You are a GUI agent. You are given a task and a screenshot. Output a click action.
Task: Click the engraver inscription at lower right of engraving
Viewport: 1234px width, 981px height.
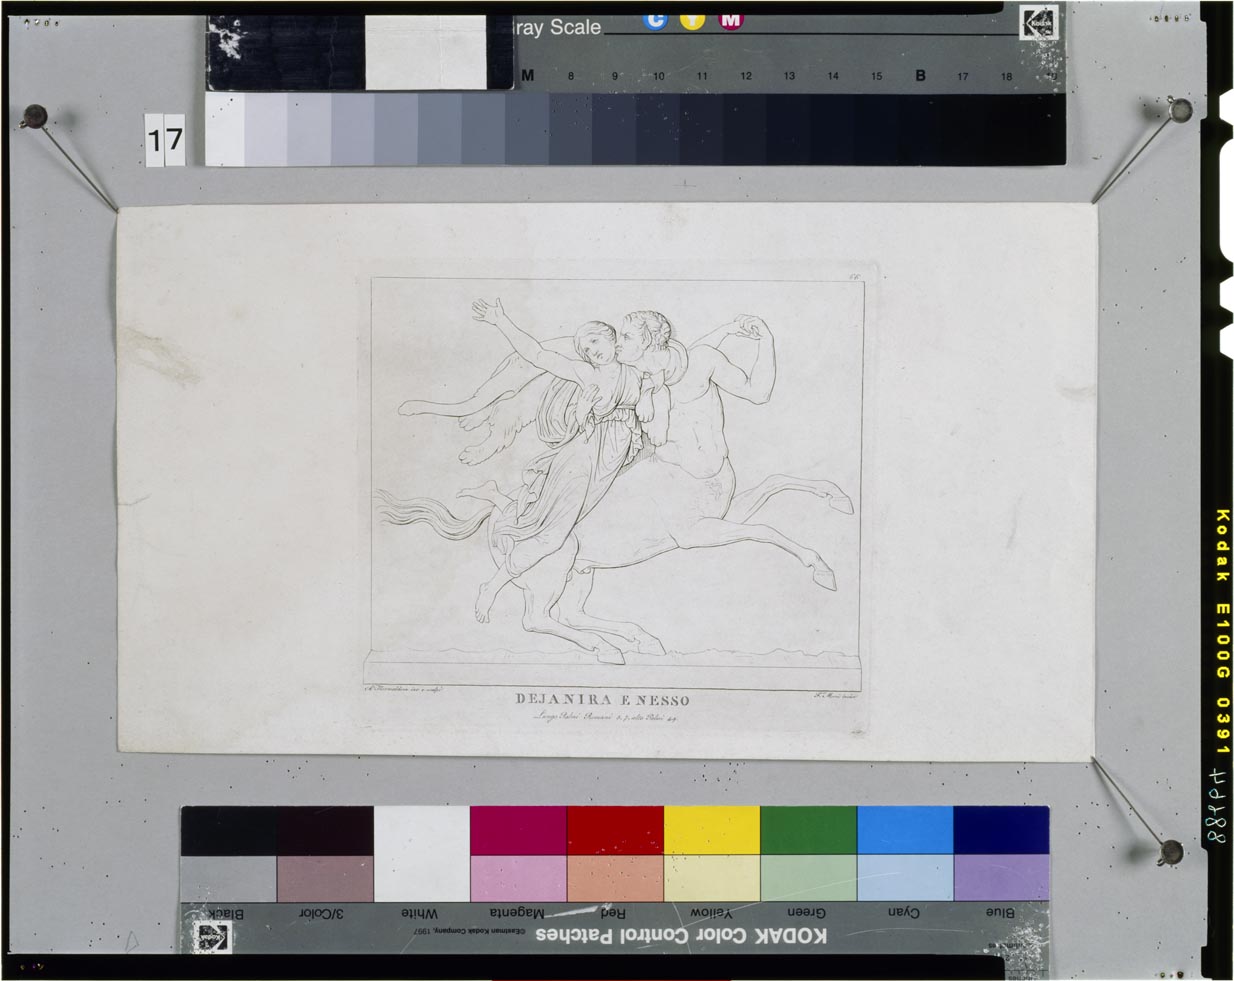tap(837, 696)
